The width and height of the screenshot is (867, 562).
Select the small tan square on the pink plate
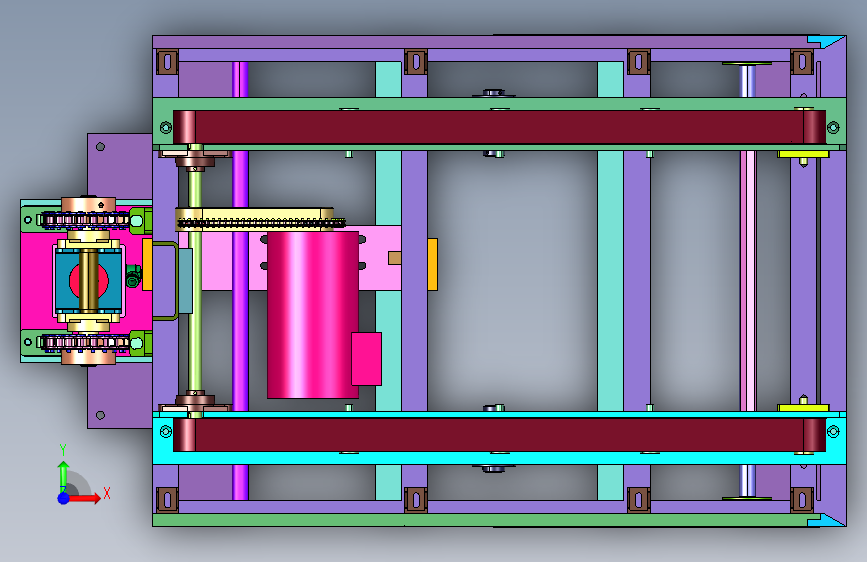[395, 258]
